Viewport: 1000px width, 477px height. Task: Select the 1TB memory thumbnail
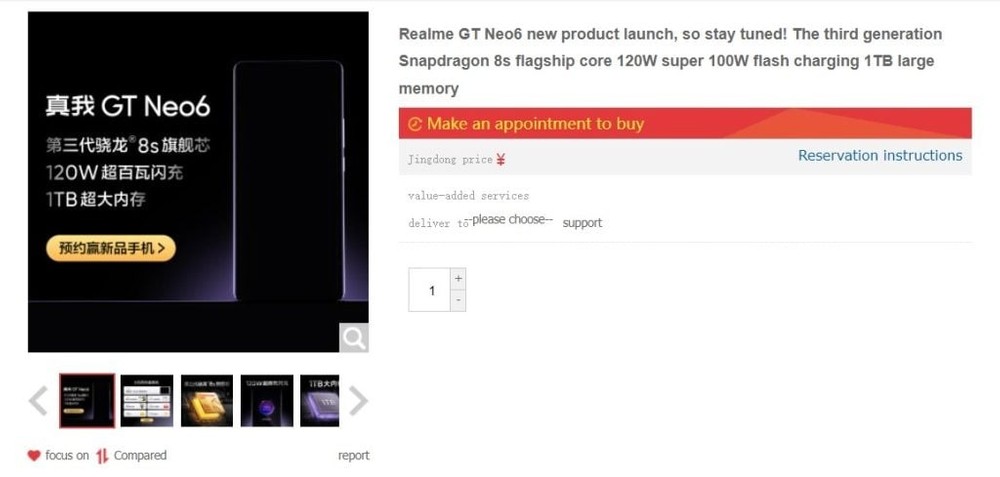point(320,400)
